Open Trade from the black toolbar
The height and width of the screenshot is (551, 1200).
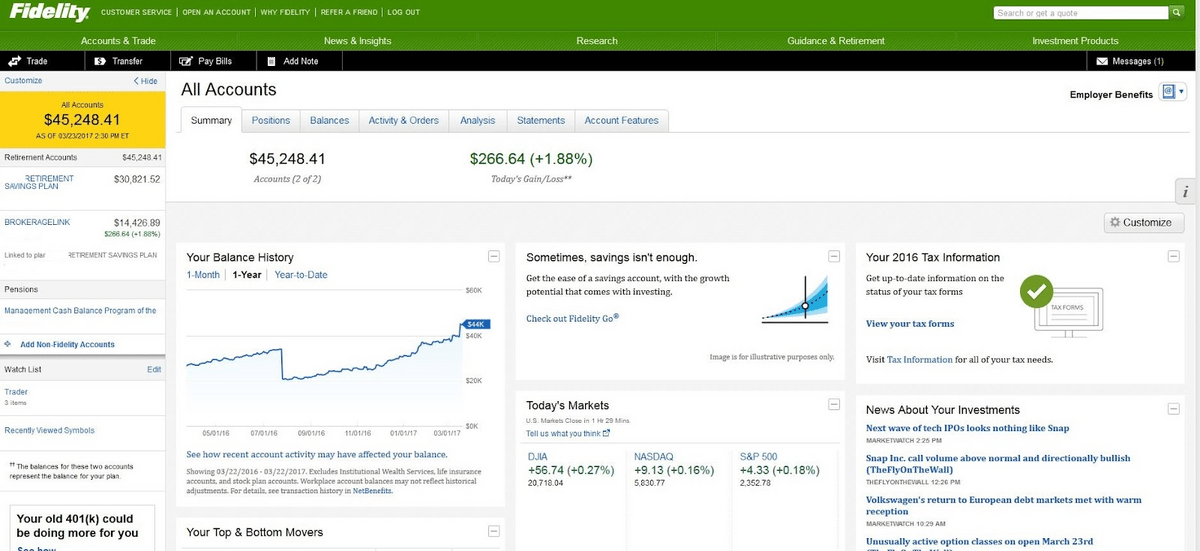[x=28, y=61]
